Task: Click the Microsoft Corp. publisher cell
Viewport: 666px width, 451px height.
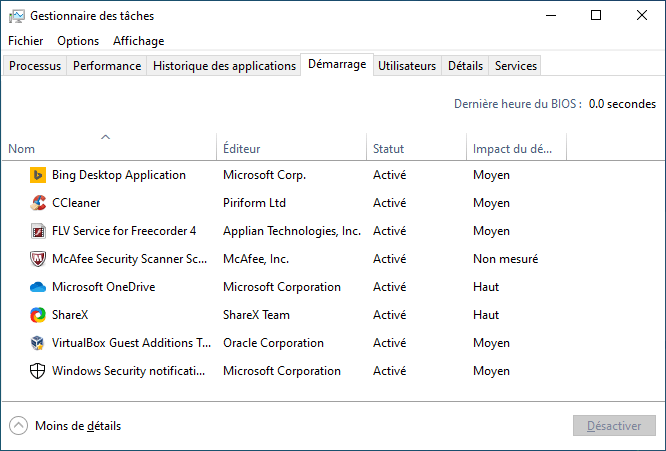Action: (x=265, y=175)
